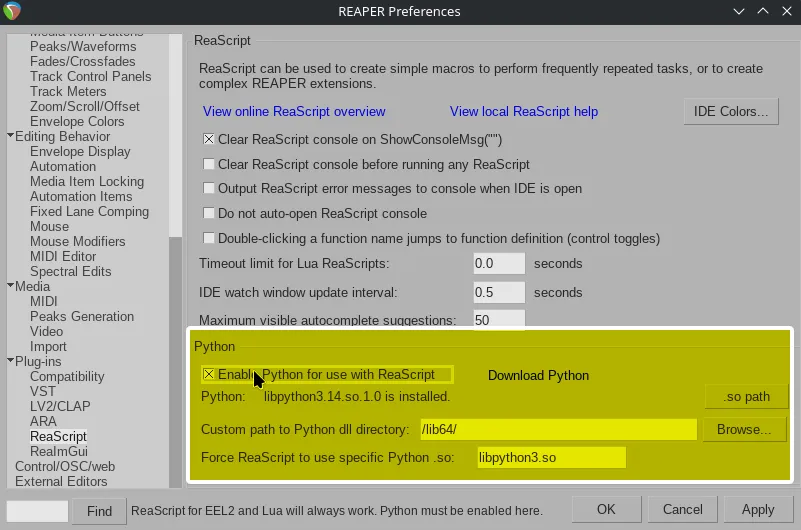Select Envelope Display tree item
801x530 pixels.
tap(80, 152)
